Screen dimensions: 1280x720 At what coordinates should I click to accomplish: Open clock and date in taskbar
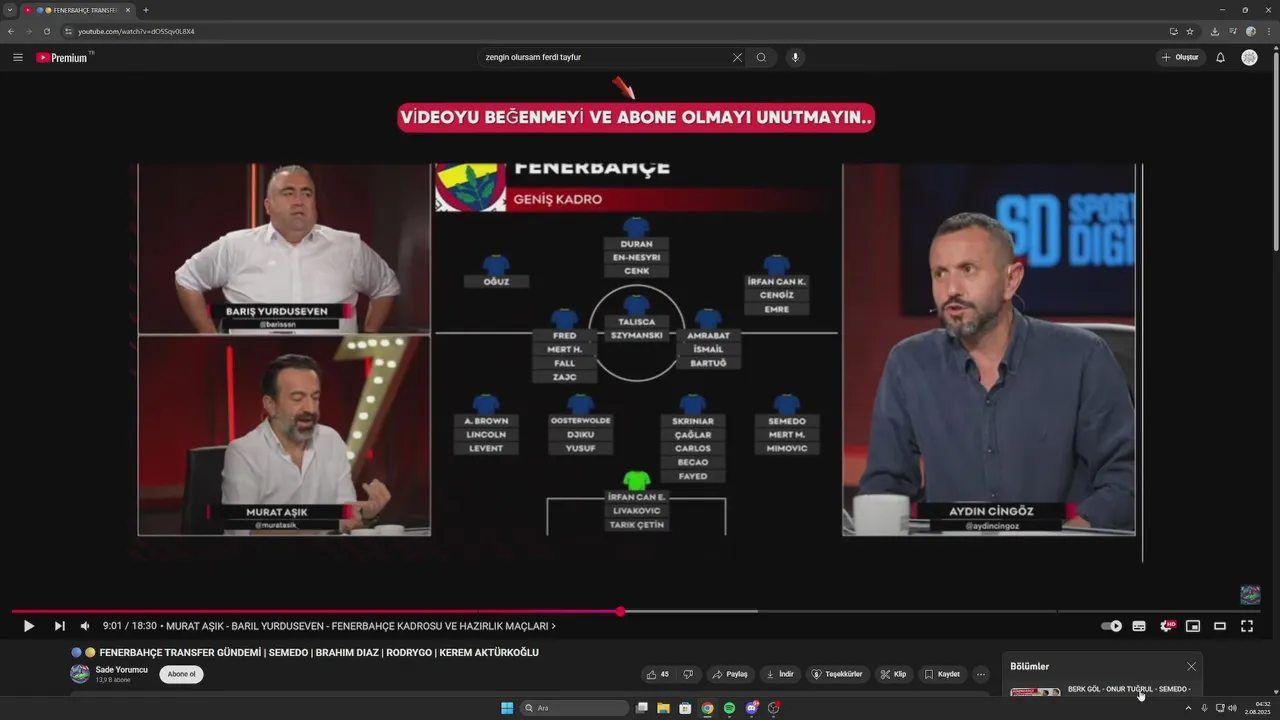[1257, 708]
